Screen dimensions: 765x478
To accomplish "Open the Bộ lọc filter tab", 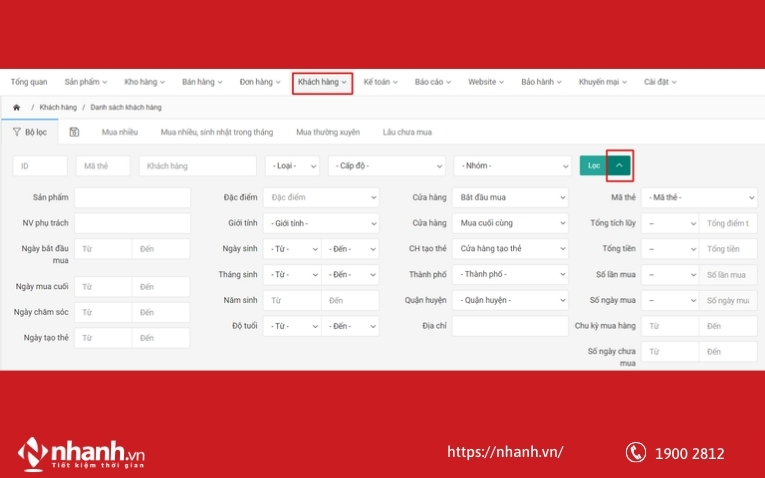I will [x=30, y=132].
